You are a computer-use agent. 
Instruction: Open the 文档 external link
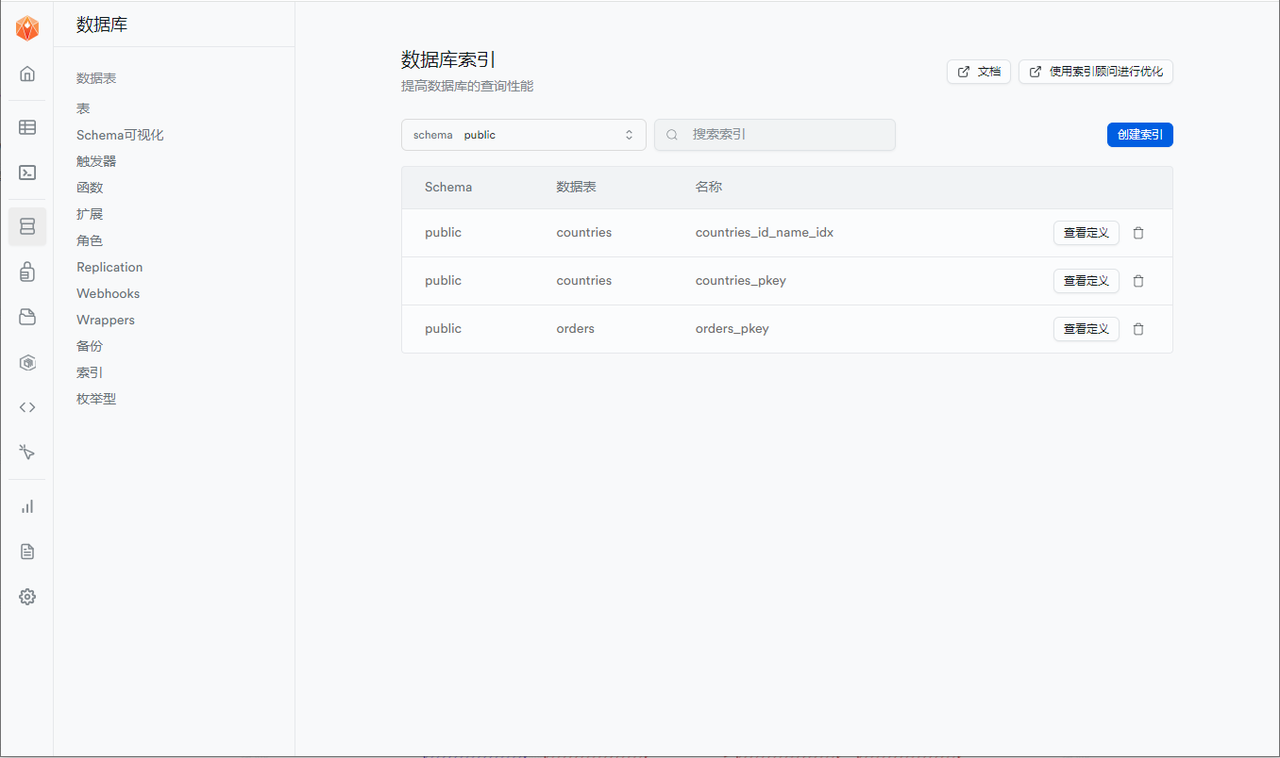(x=978, y=71)
